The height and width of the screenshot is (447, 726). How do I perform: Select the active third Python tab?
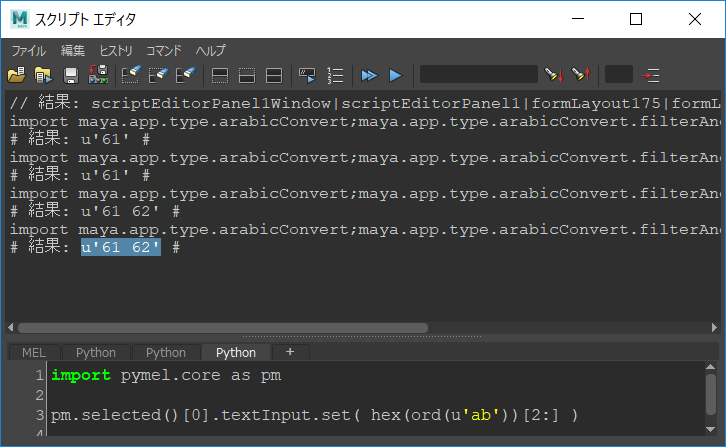point(236,353)
